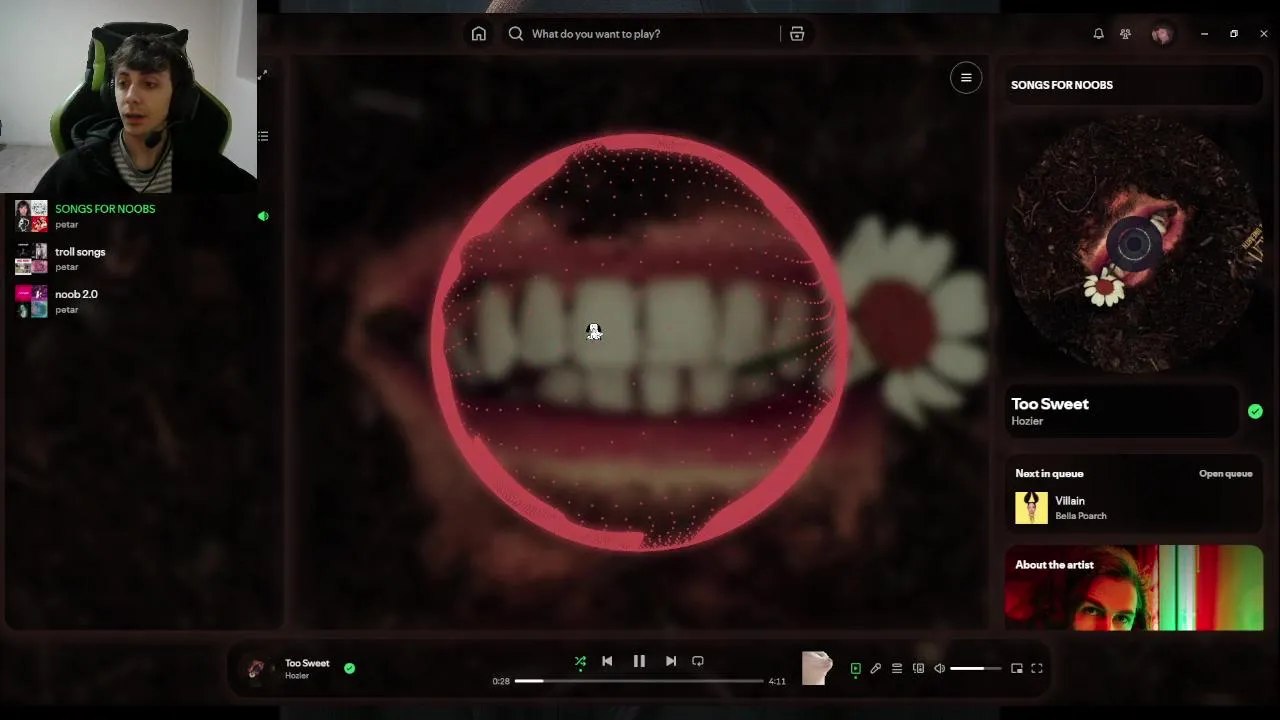Viewport: 1280px width, 720px height.
Task: Click the 'Next in queue' heading
Action: (1049, 474)
